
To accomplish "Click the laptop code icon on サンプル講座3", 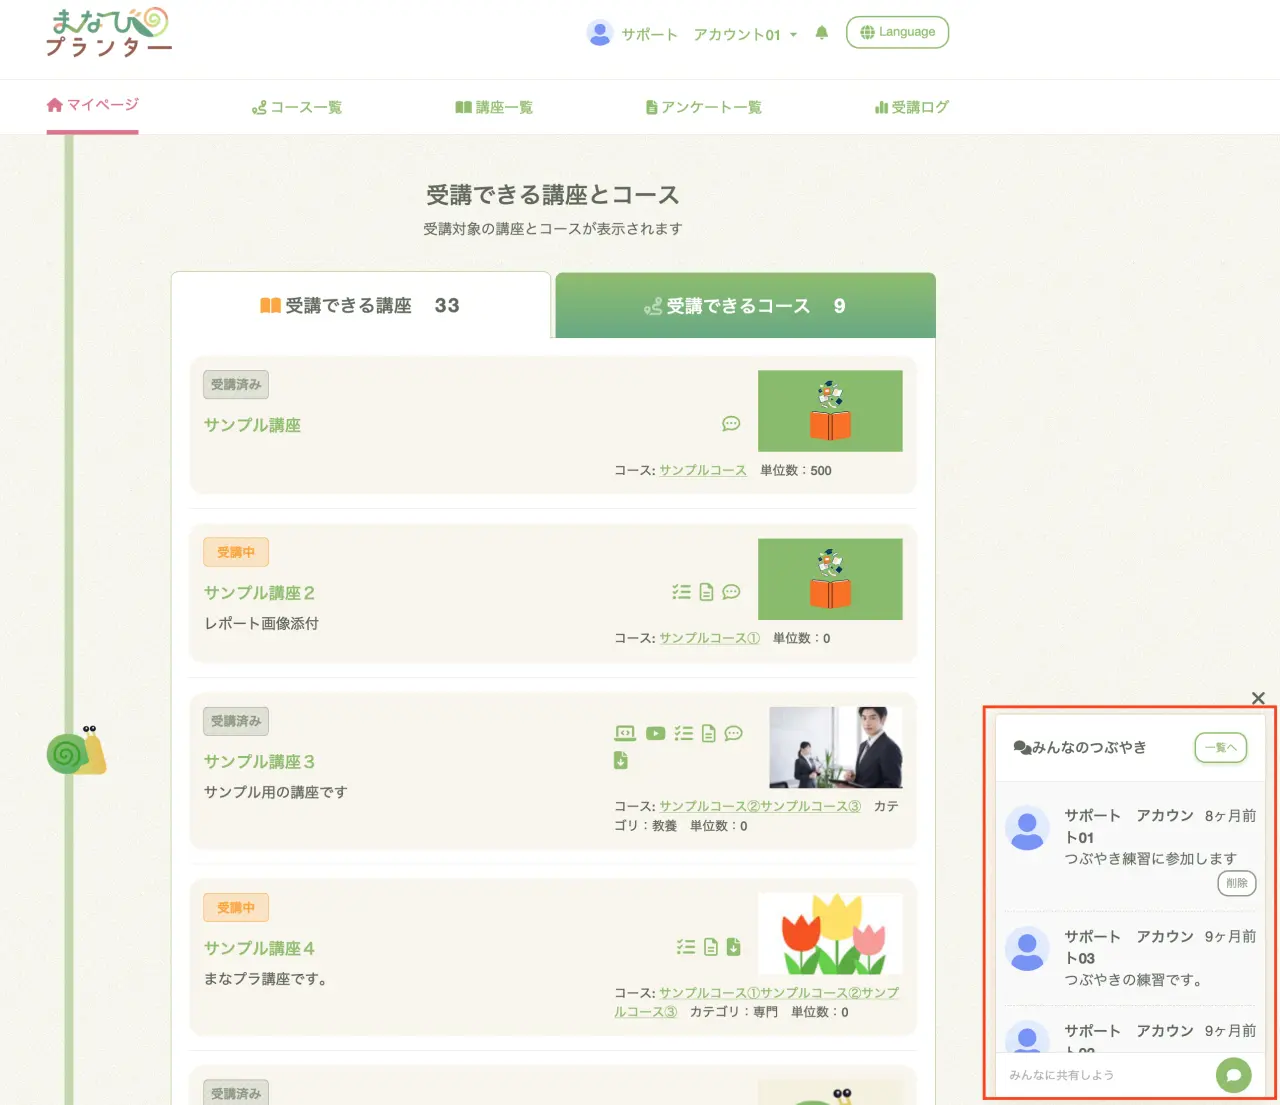I will 625,734.
